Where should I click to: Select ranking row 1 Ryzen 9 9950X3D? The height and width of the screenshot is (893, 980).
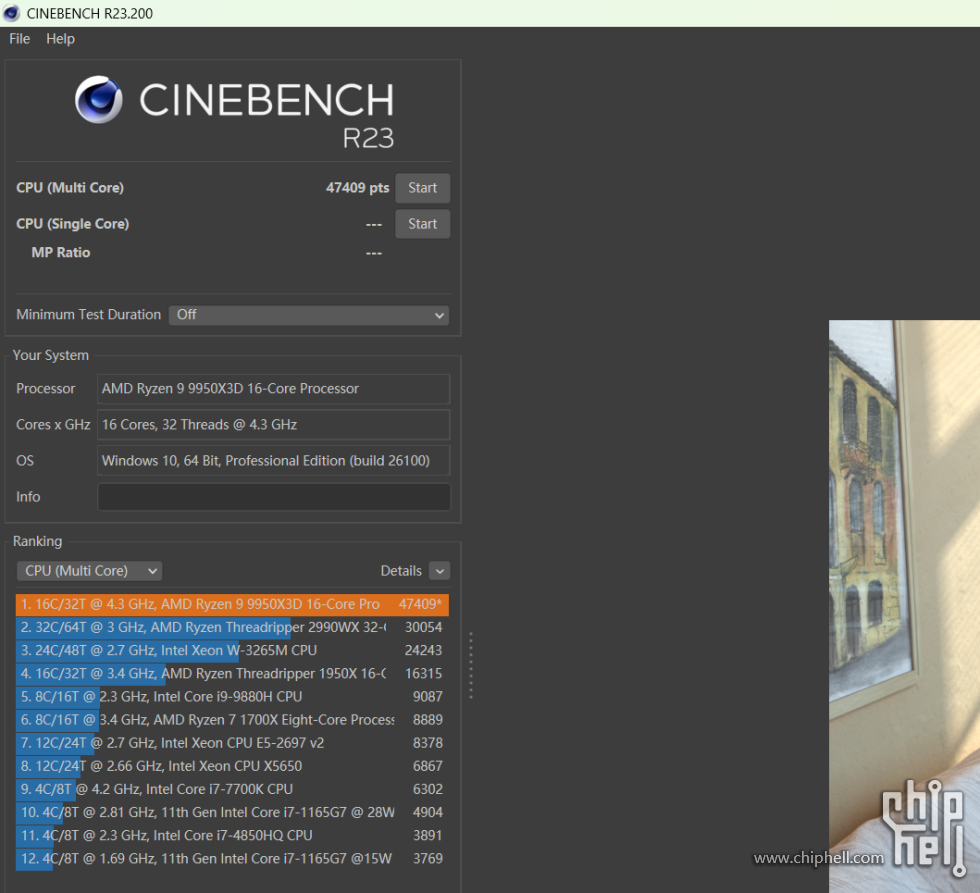coord(232,604)
